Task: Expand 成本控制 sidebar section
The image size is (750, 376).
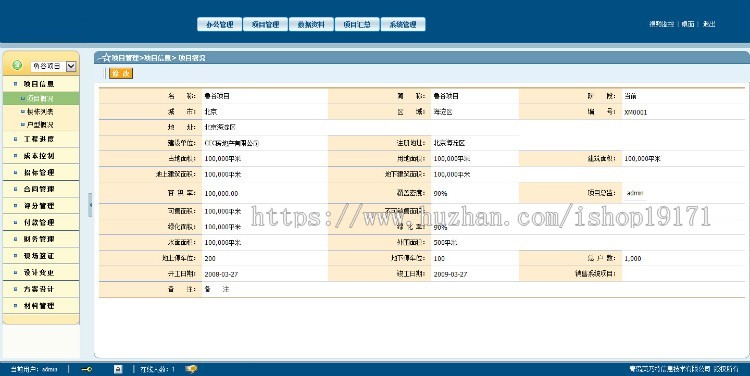Action: click(x=39, y=156)
